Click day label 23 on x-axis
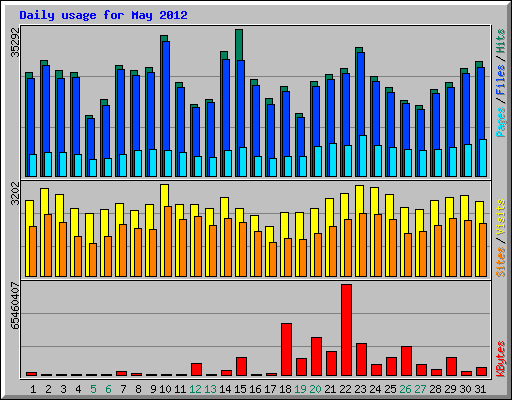 tap(360, 389)
